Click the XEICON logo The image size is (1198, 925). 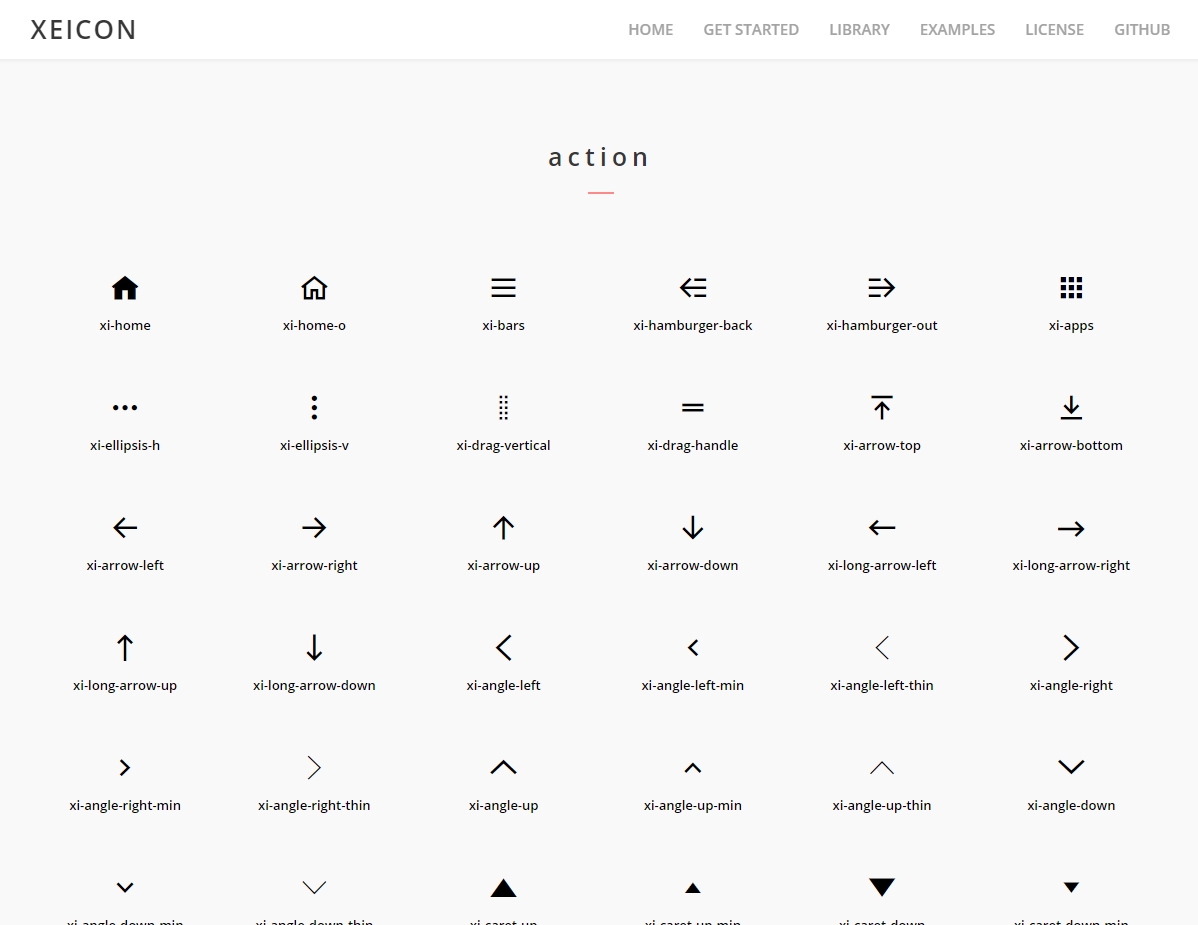83,30
